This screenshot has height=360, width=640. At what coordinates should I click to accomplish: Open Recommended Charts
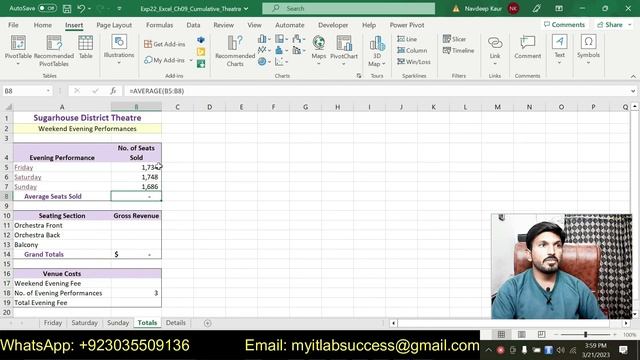235,51
